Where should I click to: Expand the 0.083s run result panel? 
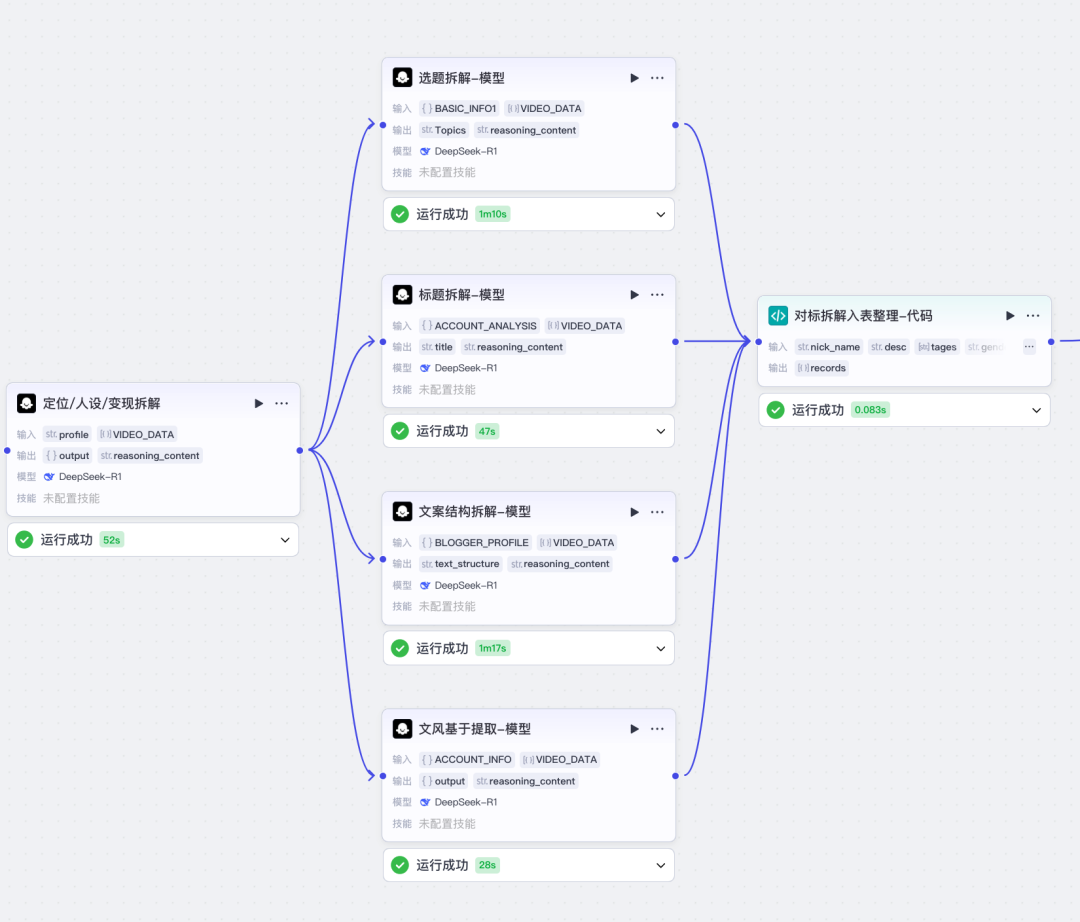[x=1036, y=410]
